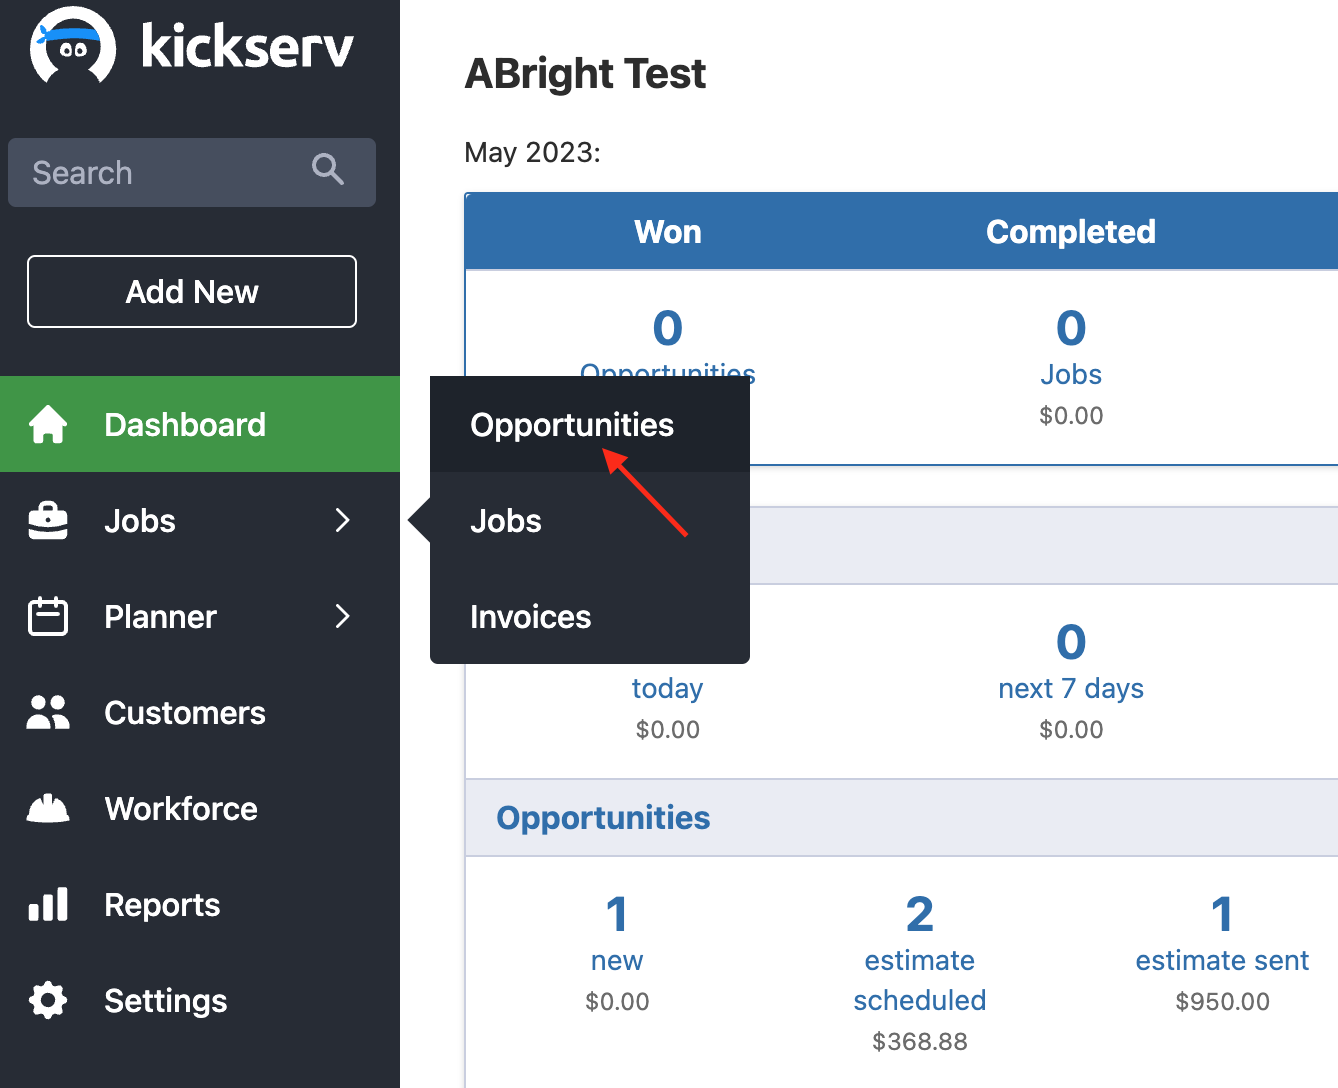This screenshot has width=1338, height=1088.
Task: Click the Settings gear icon
Action: point(48,1000)
